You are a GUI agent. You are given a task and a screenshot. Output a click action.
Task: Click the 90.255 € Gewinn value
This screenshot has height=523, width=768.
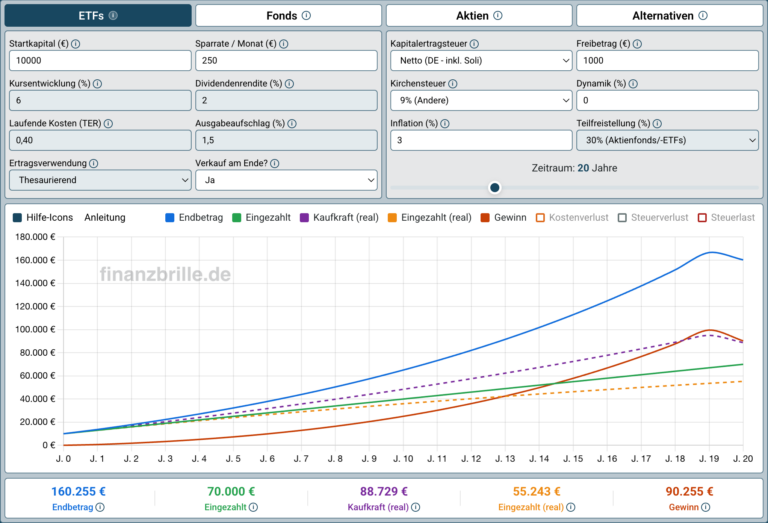(689, 492)
